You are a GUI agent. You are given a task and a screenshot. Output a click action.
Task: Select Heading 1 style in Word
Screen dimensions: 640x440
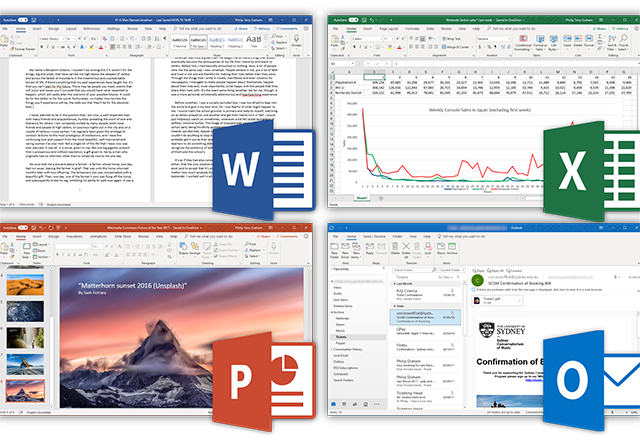[217, 41]
